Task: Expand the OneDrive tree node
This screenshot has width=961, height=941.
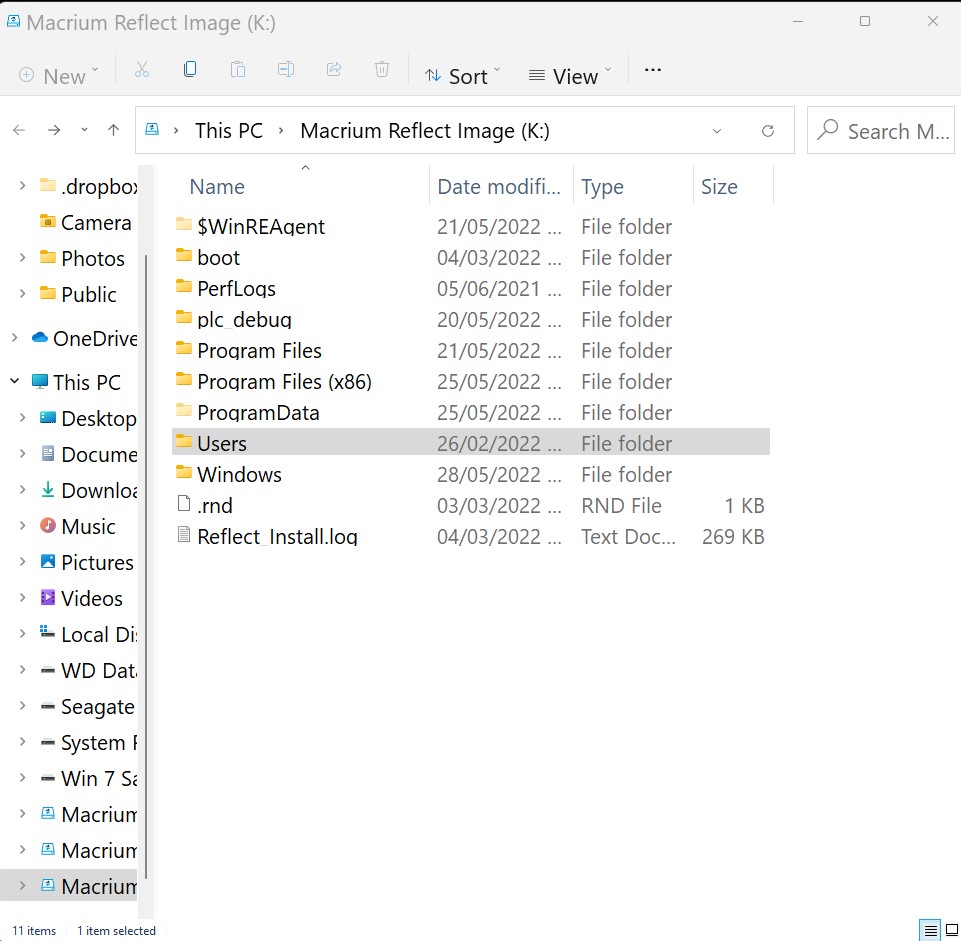Action: coord(15,338)
